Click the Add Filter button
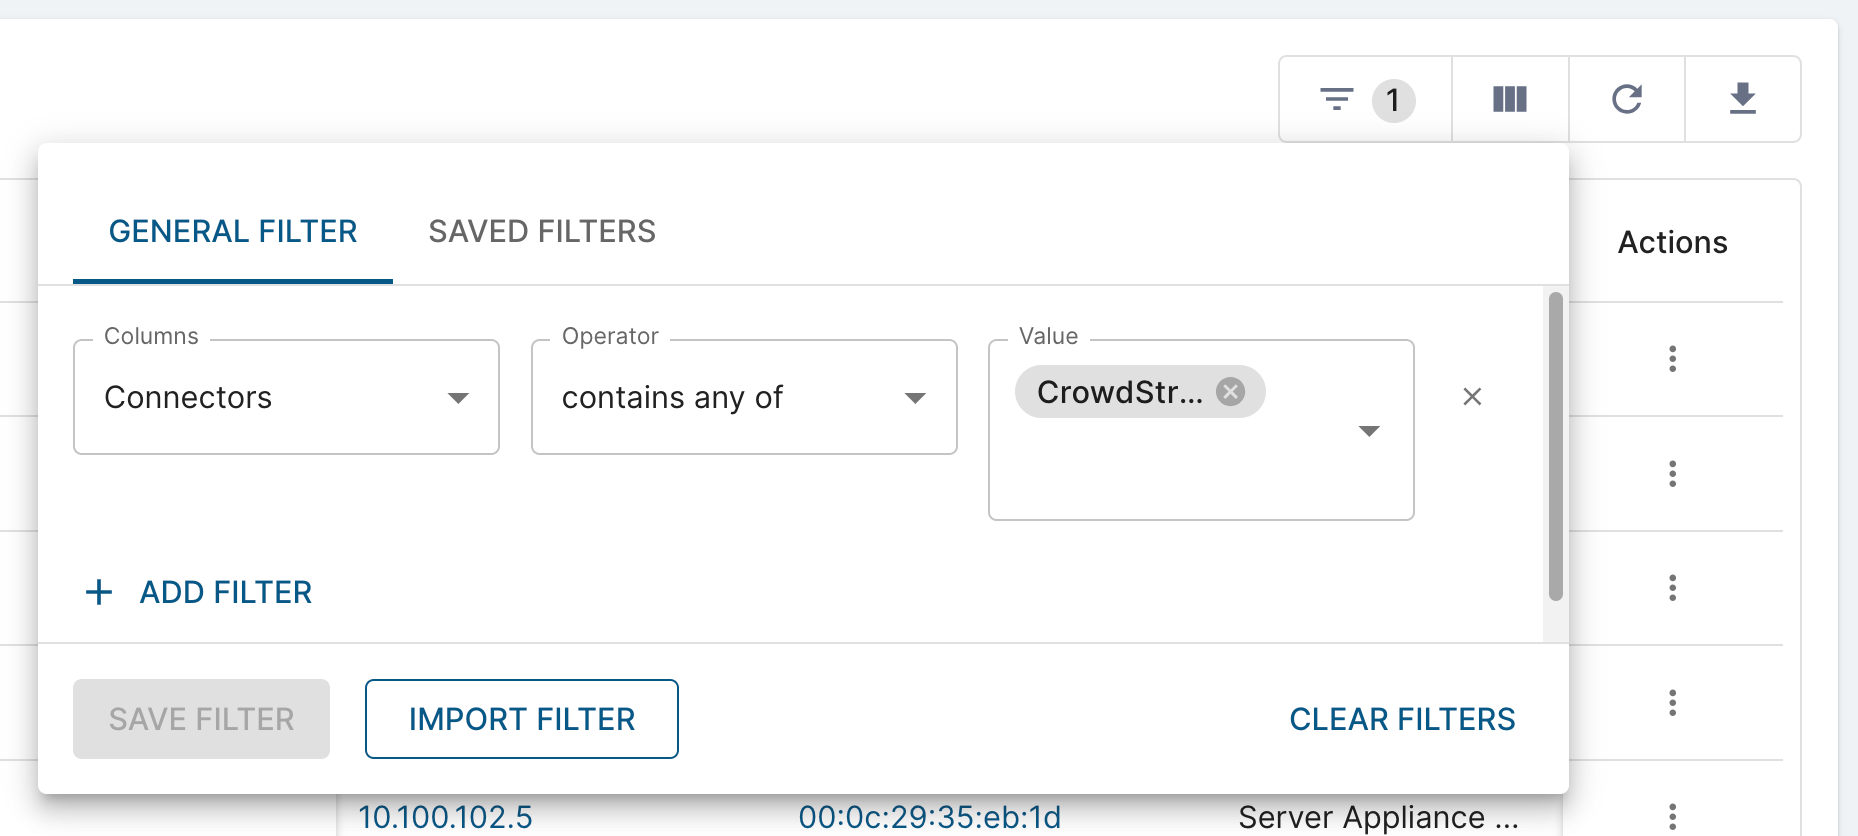This screenshot has height=836, width=1858. 200,592
